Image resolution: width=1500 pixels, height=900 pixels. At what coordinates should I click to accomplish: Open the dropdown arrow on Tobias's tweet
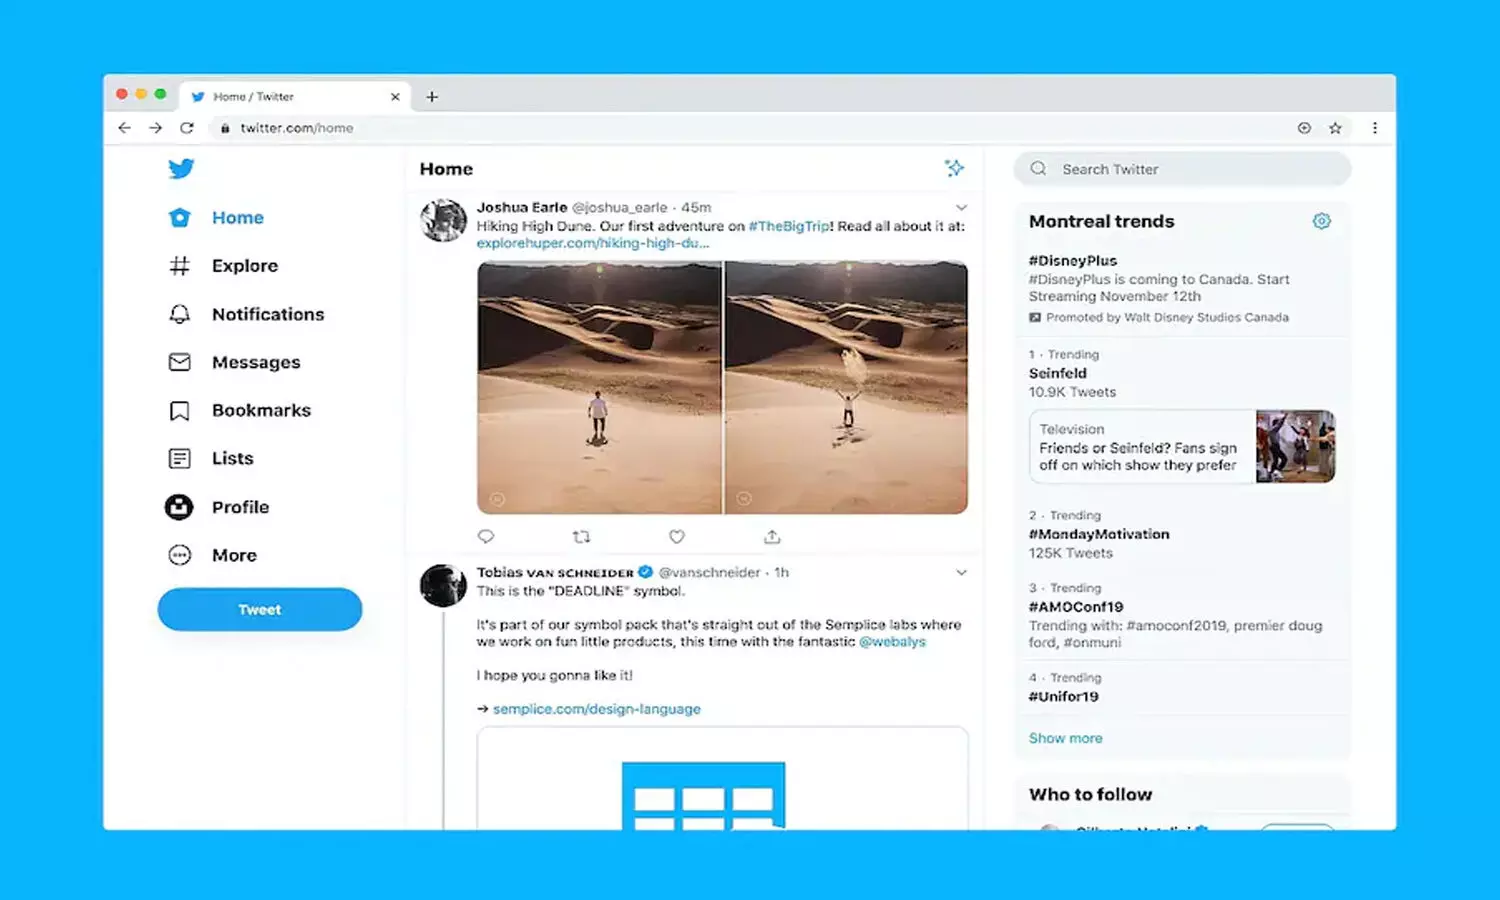pyautogui.click(x=961, y=573)
